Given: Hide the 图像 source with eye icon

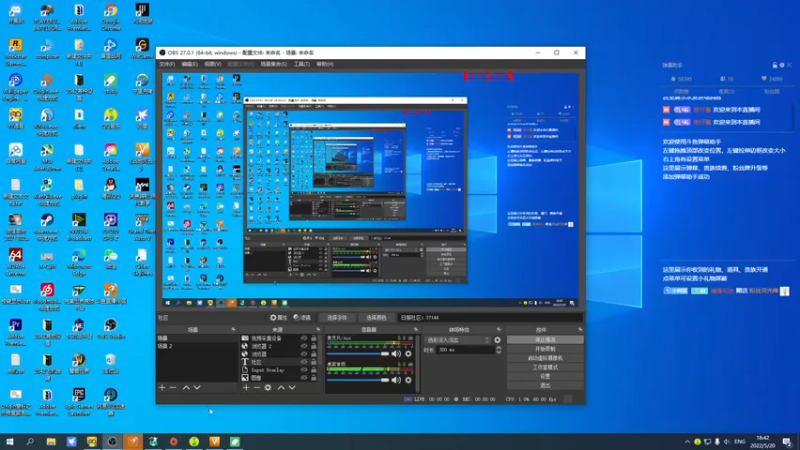Looking at the screenshot, I should [x=304, y=378].
